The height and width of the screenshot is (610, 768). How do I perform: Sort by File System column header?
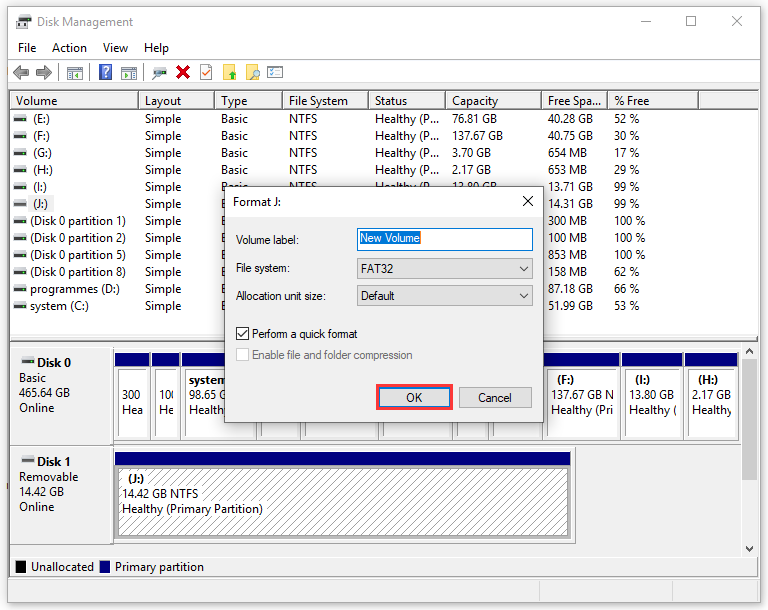tap(325, 100)
